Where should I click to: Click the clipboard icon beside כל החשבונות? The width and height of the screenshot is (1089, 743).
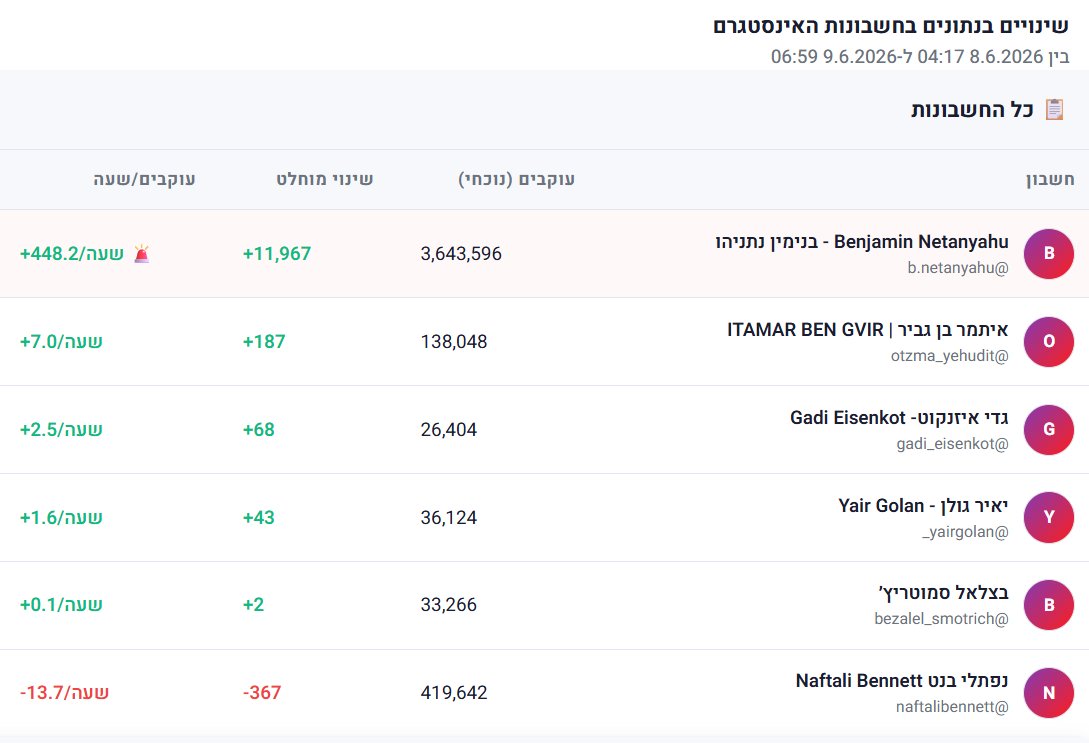pyautogui.click(x=1054, y=109)
